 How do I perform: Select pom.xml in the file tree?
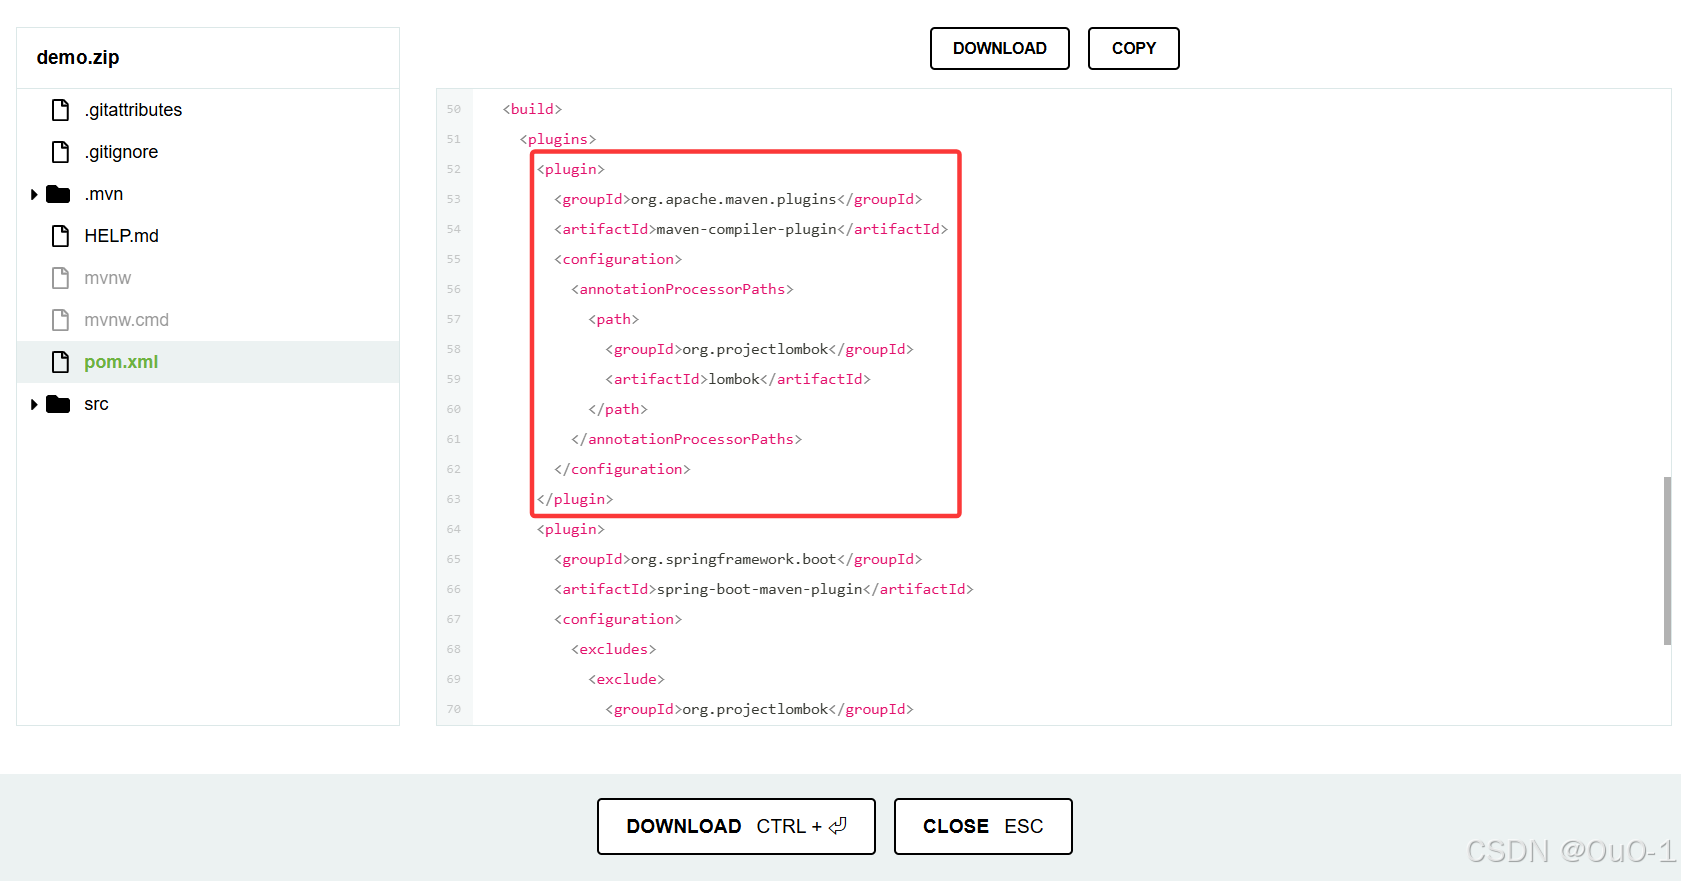(x=121, y=362)
